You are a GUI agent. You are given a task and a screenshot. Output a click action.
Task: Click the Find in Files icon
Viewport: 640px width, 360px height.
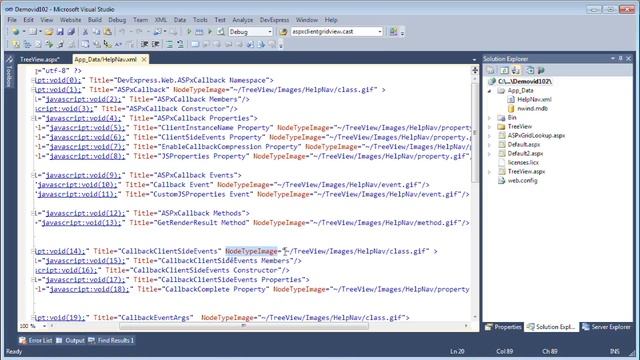(283, 31)
